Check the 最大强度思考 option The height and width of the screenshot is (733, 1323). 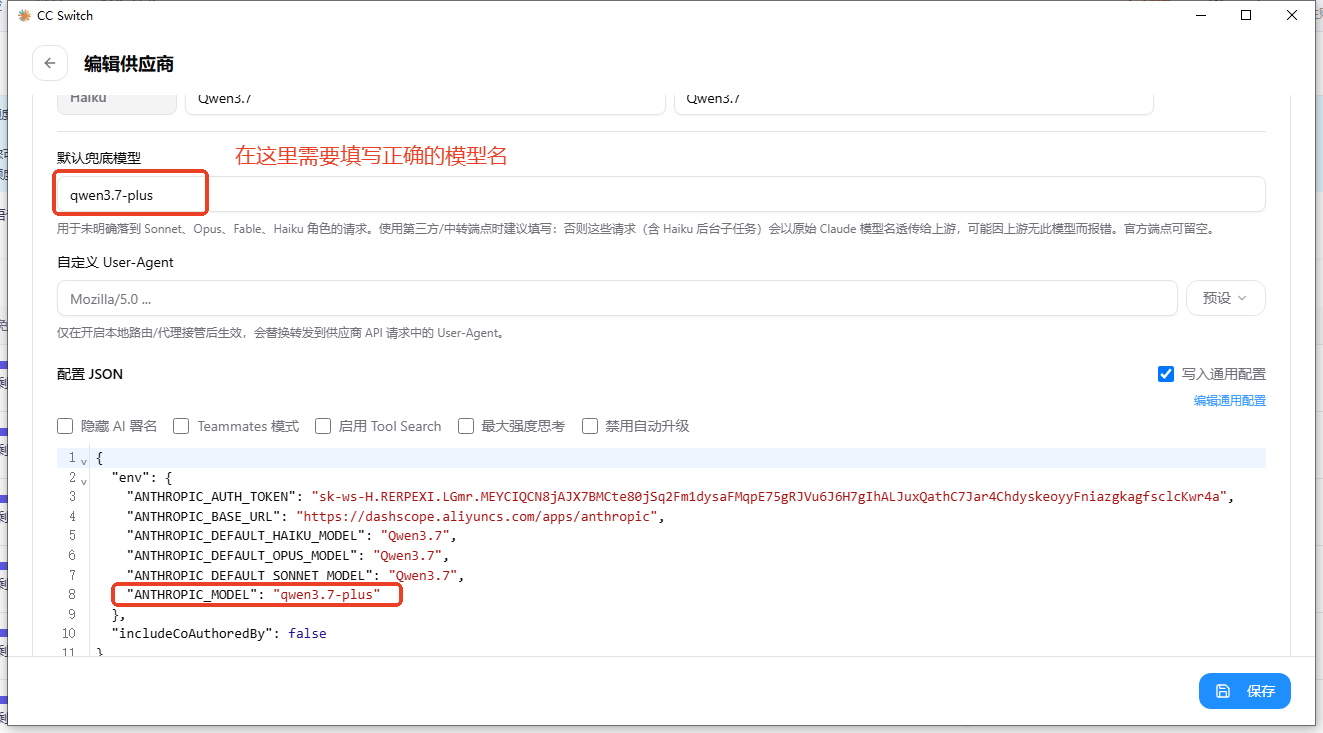click(466, 426)
